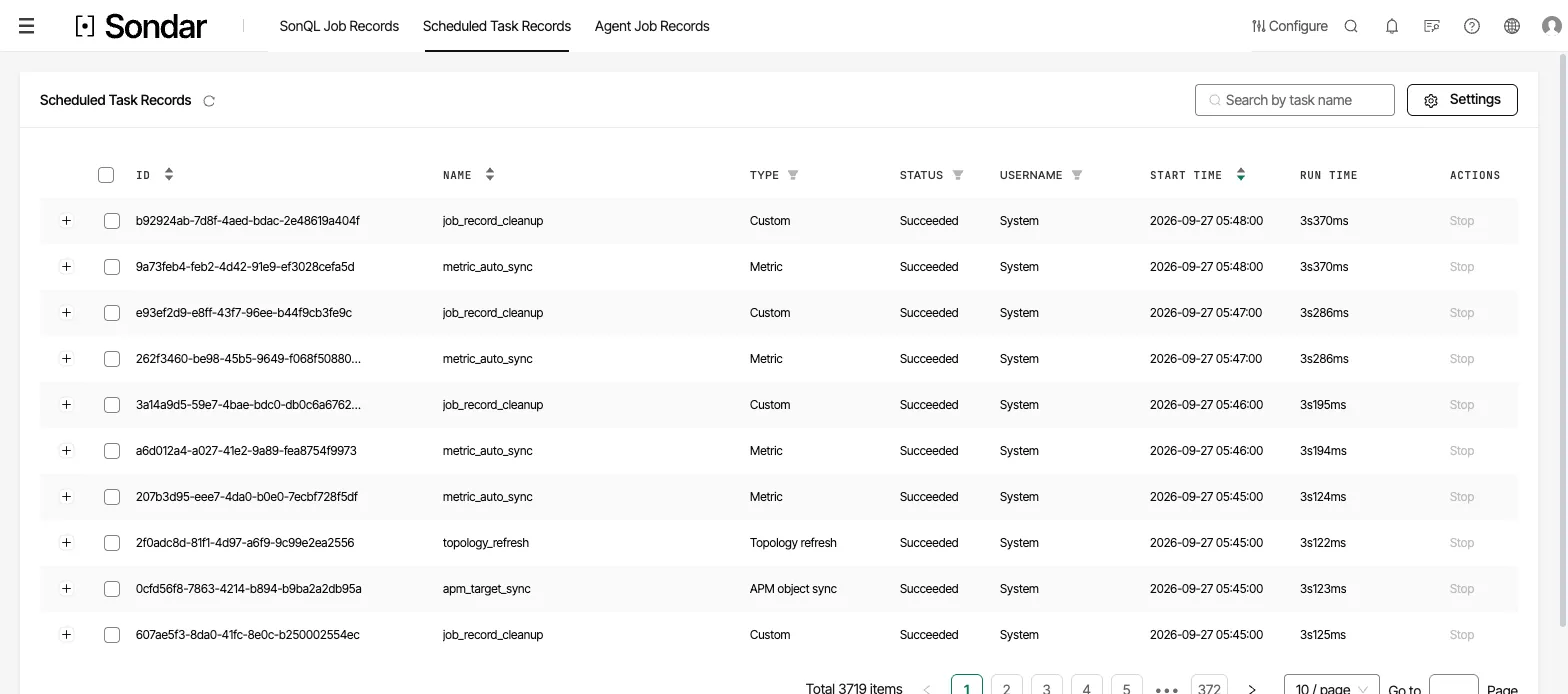Switch to SonQL Job Records tab
Screen dimensions: 1568x694
coord(339,26)
